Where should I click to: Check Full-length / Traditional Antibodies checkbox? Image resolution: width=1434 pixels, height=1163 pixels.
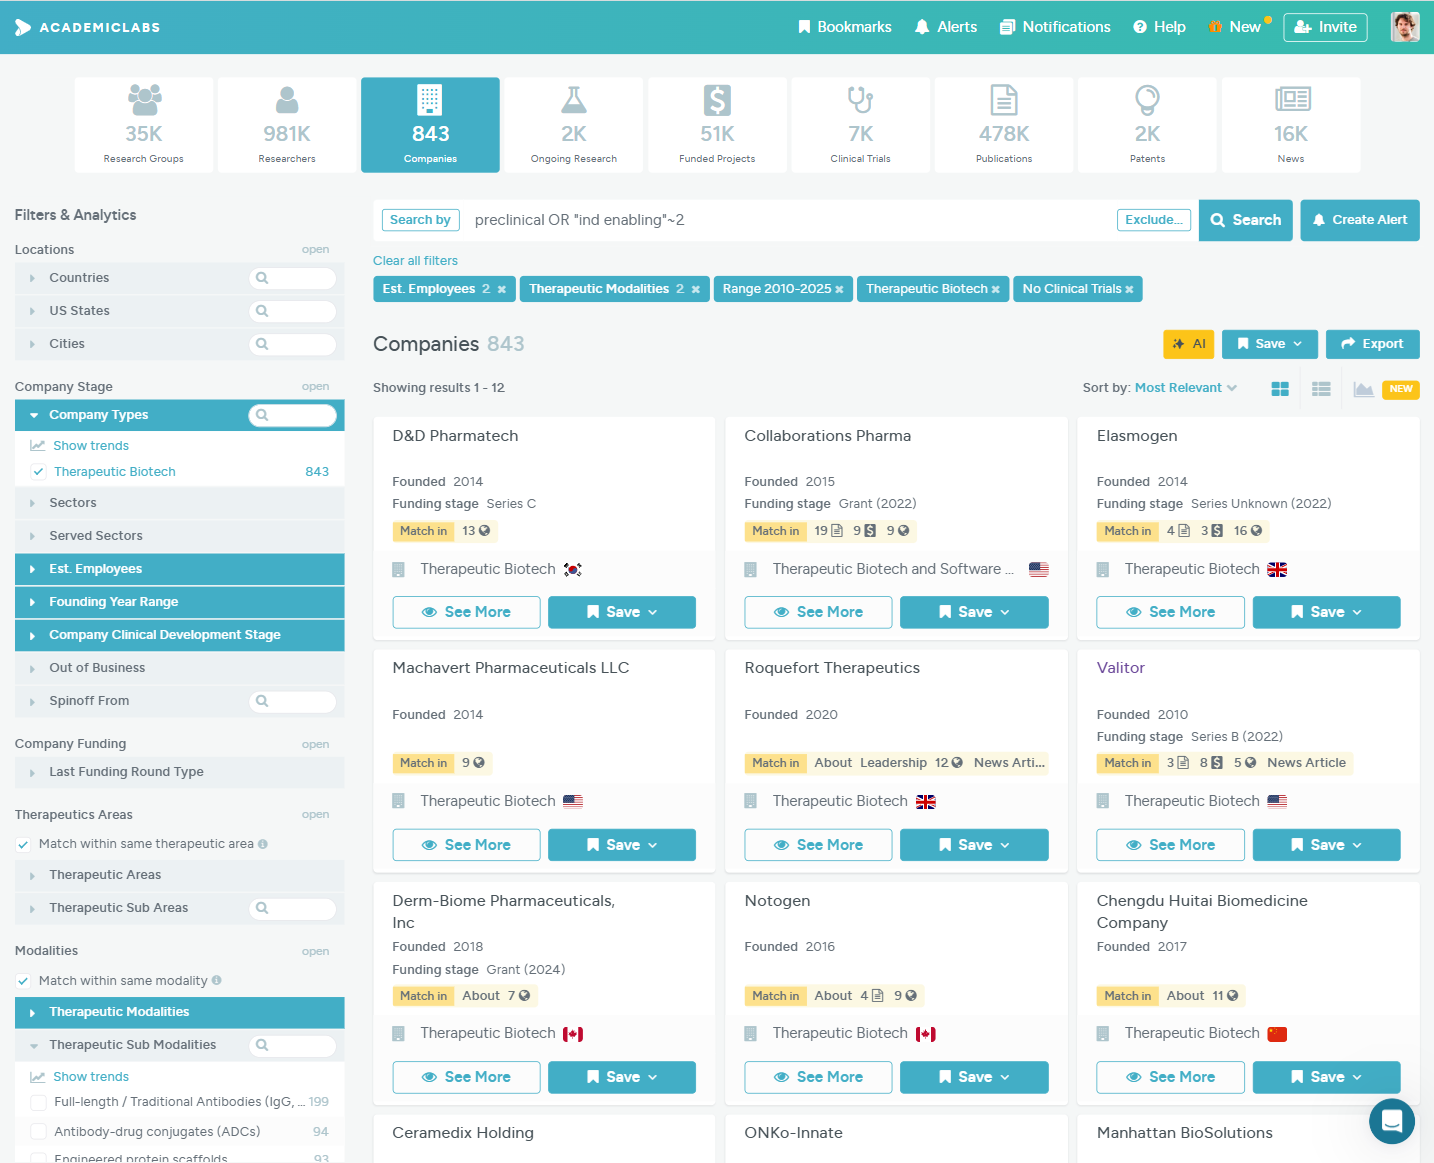(38, 1102)
